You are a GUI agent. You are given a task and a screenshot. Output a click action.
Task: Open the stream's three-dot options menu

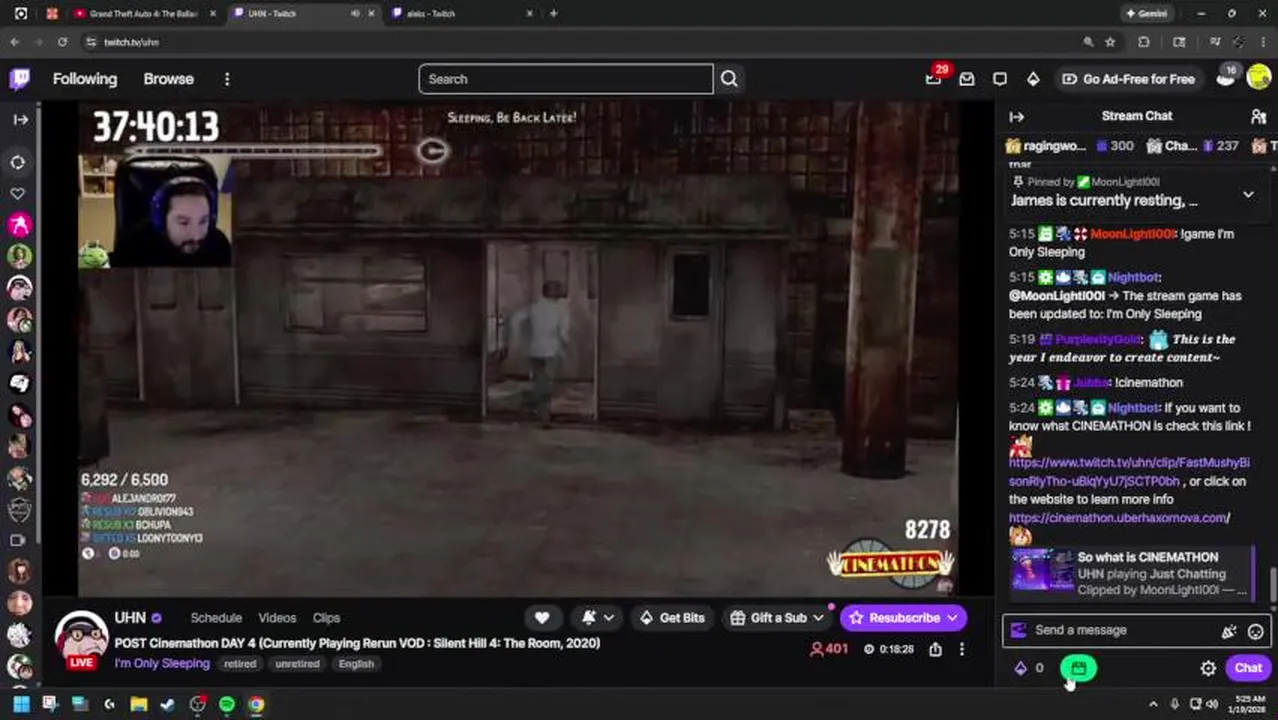point(962,649)
